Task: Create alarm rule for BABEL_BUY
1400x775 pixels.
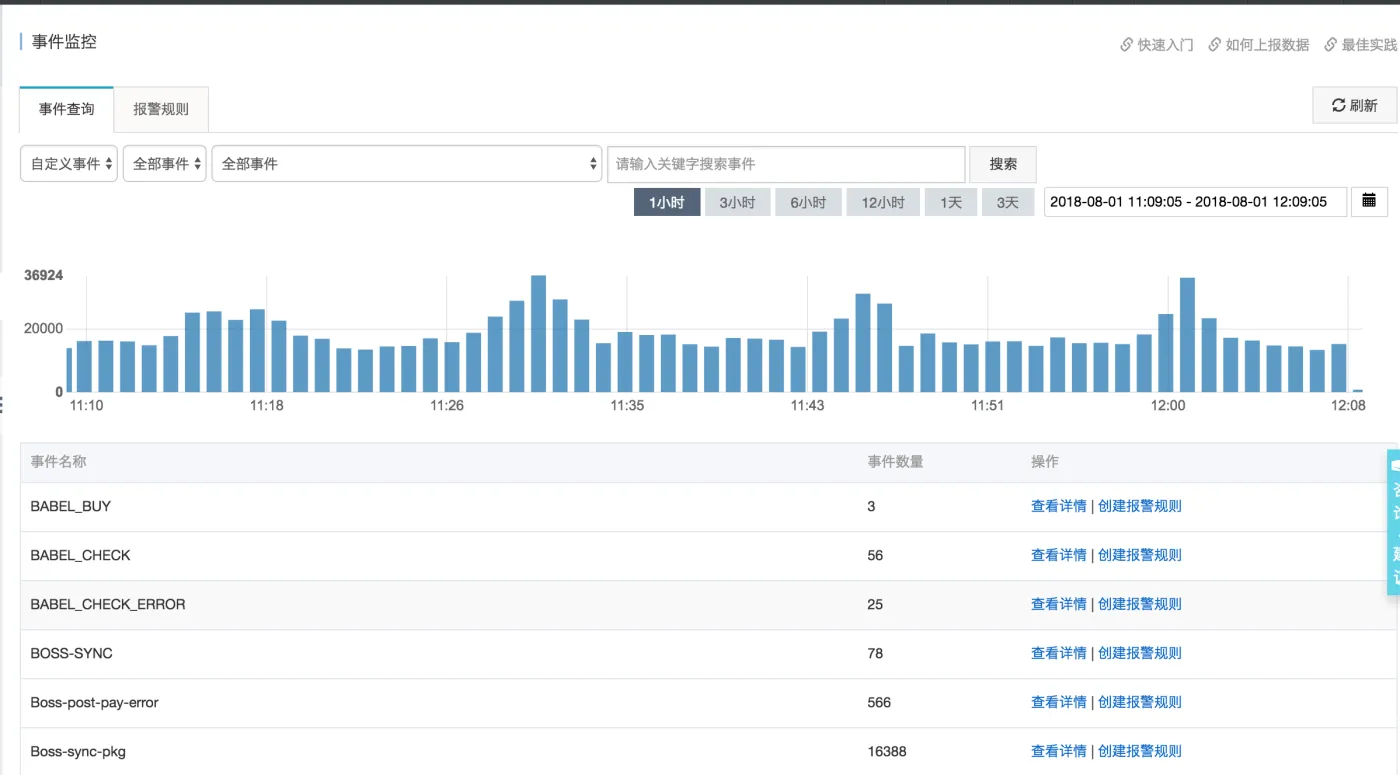Action: click(x=1140, y=506)
